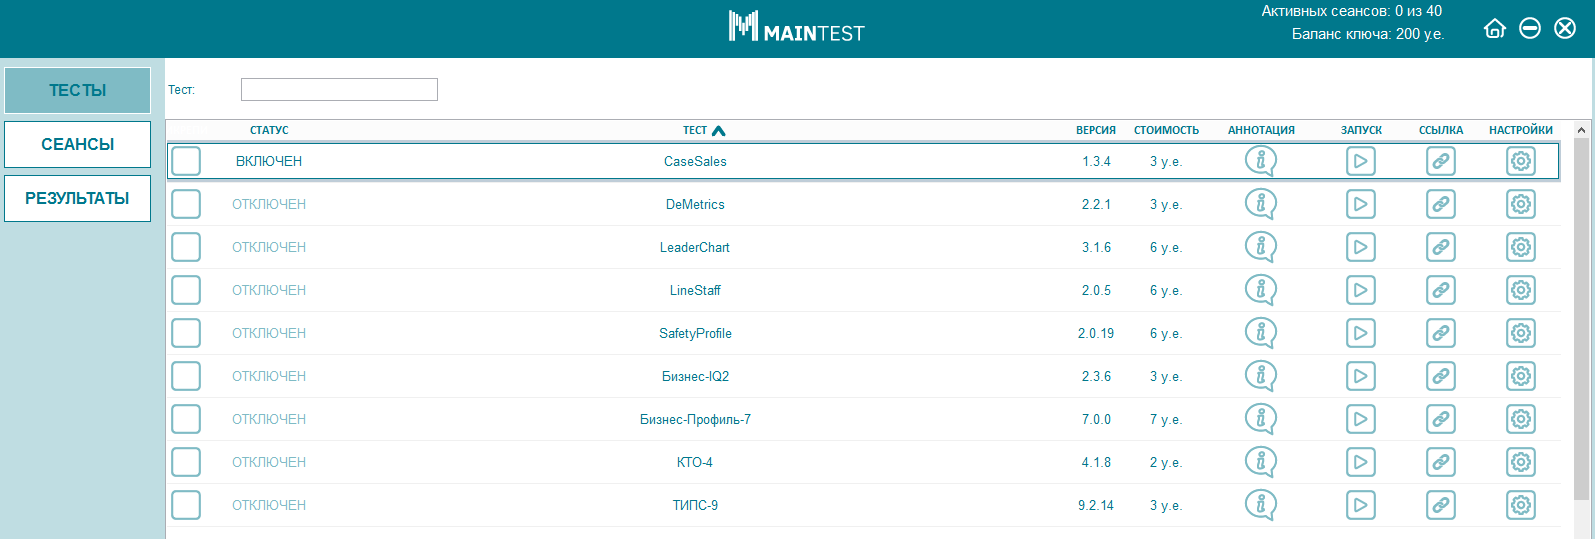The height and width of the screenshot is (539, 1595).
Task: Click the scrollbar up arrow
Action: point(1581,130)
